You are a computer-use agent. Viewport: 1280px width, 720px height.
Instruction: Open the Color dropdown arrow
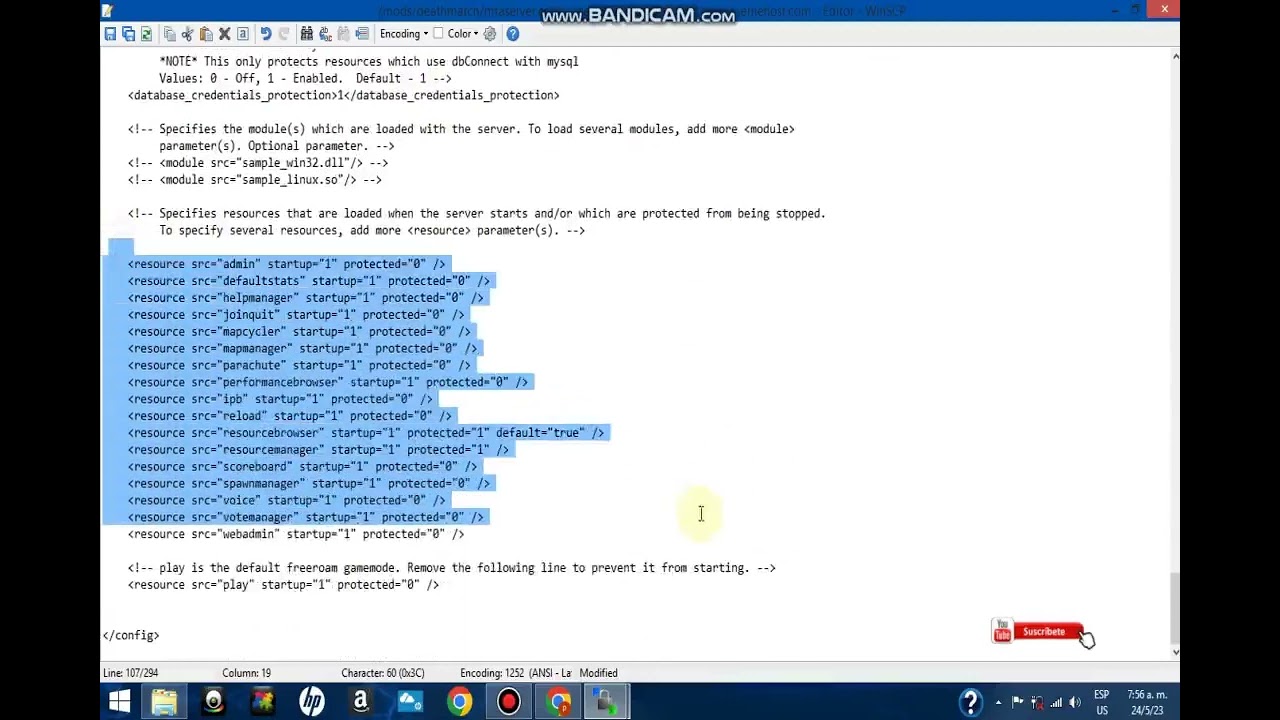click(477, 34)
